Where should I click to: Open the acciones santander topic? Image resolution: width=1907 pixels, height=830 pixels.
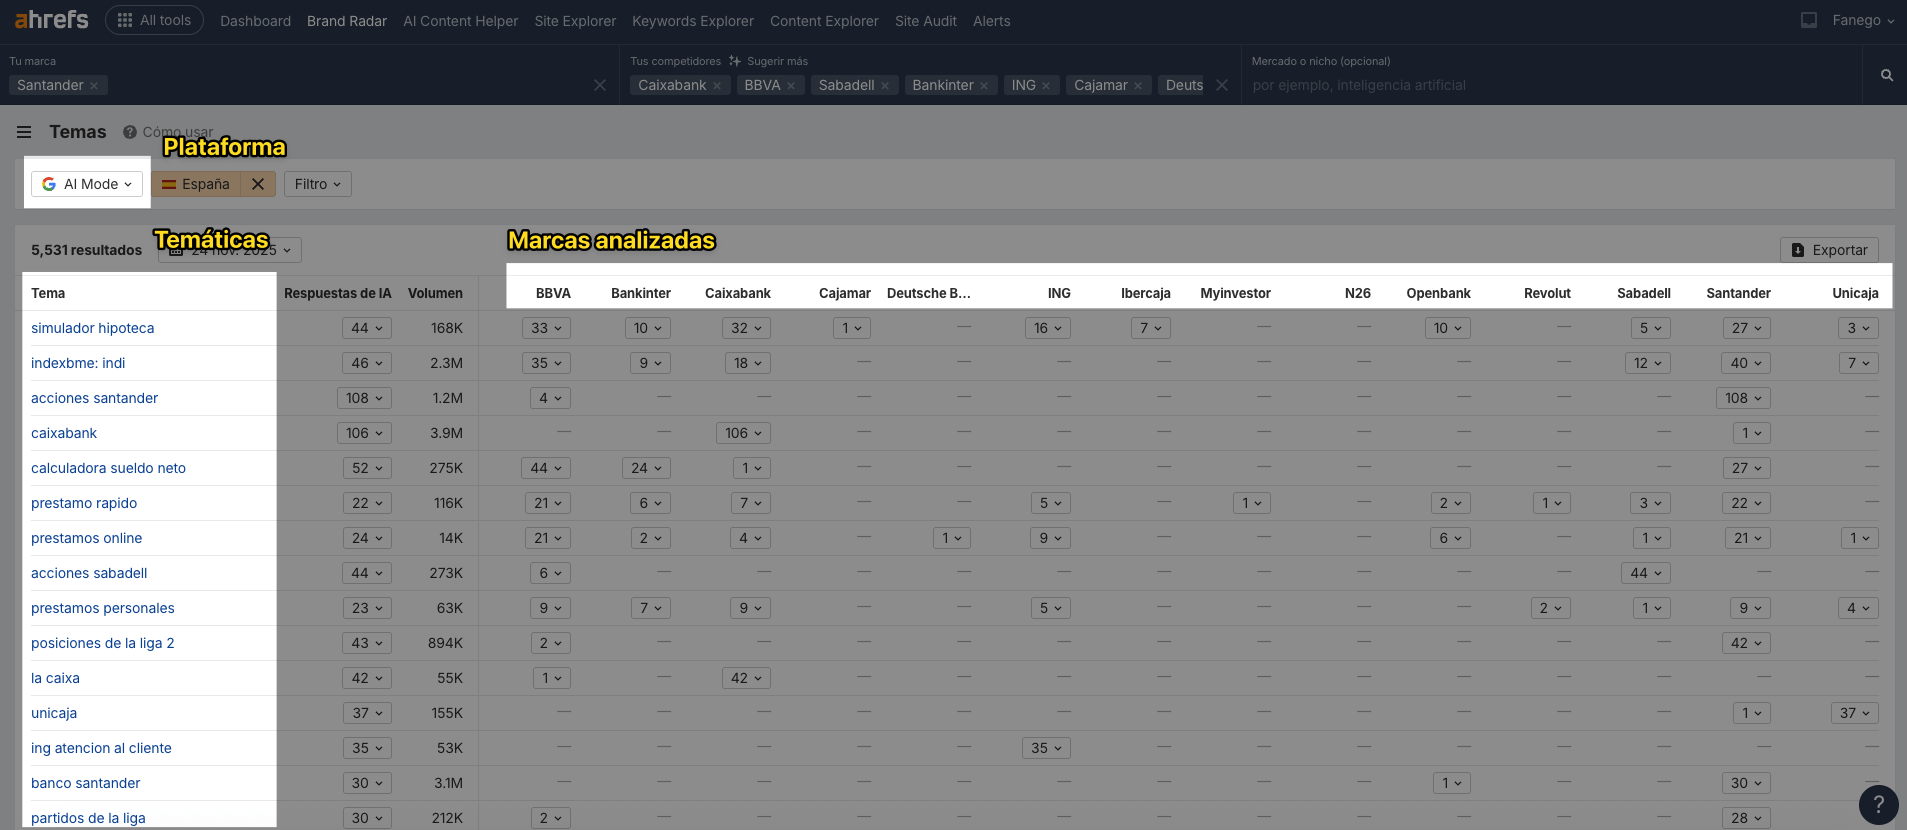(x=94, y=398)
